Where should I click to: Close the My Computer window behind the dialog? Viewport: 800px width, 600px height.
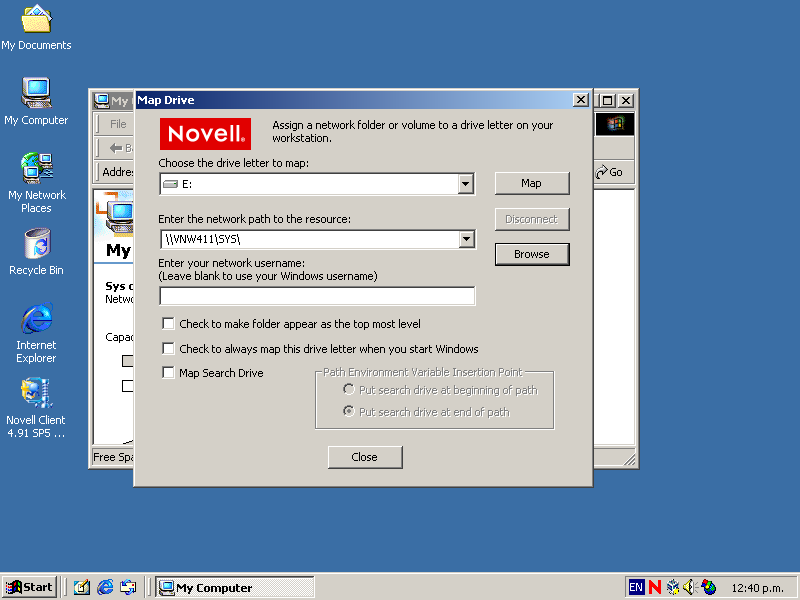[x=626, y=101]
